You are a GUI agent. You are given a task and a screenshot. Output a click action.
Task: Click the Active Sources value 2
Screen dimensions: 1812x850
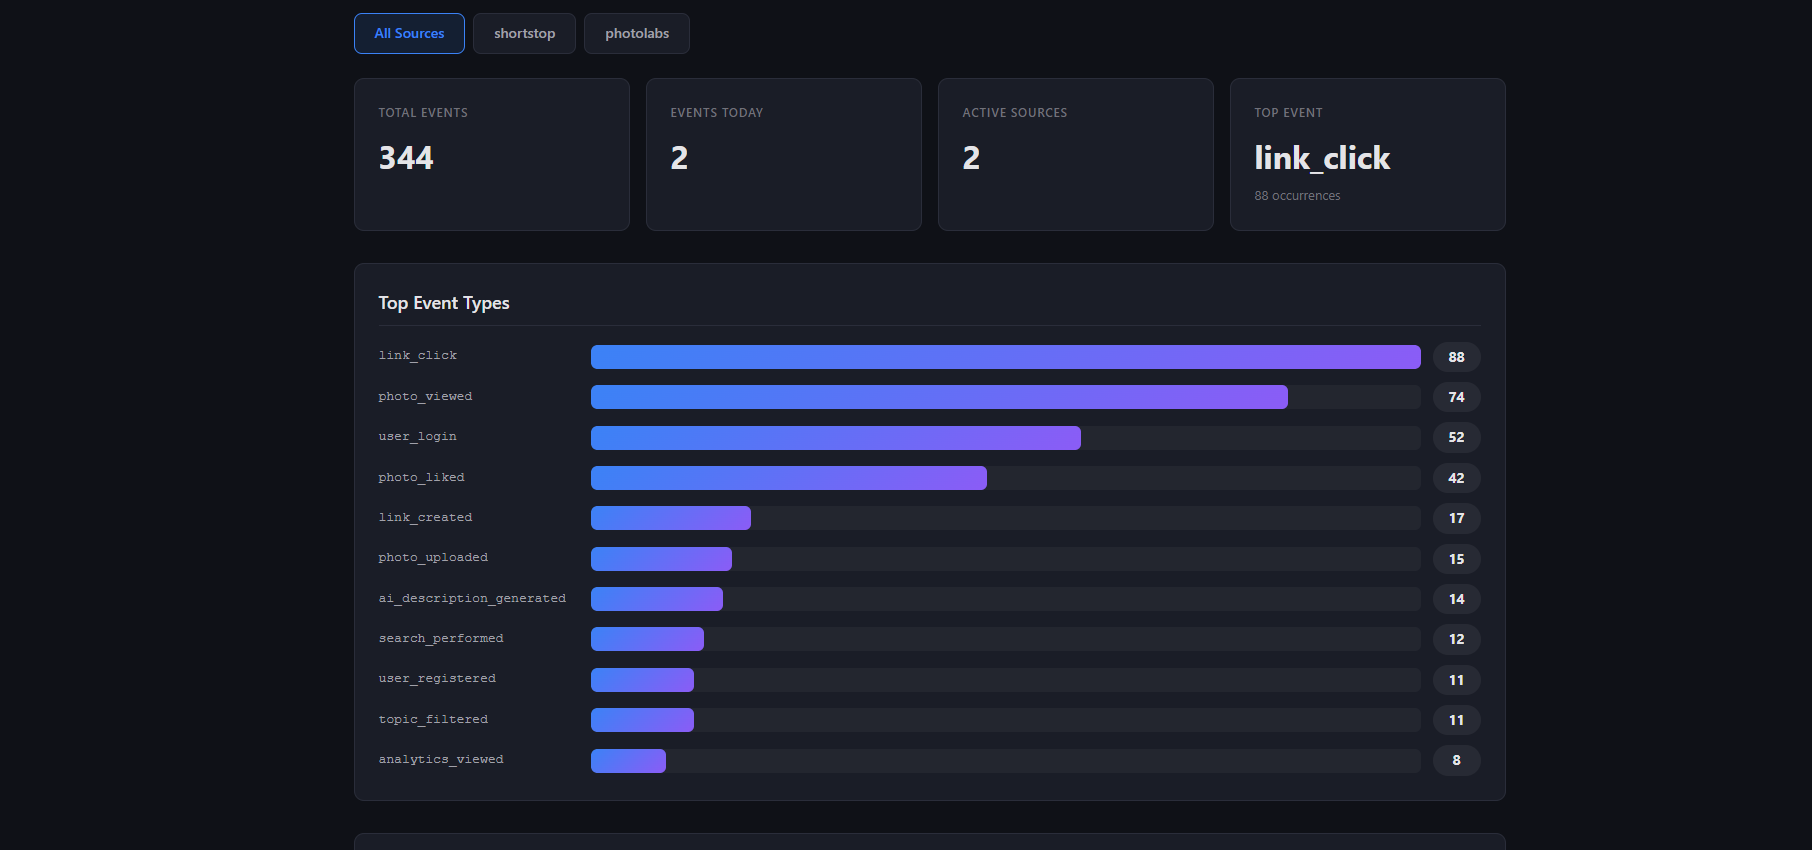pos(971,158)
